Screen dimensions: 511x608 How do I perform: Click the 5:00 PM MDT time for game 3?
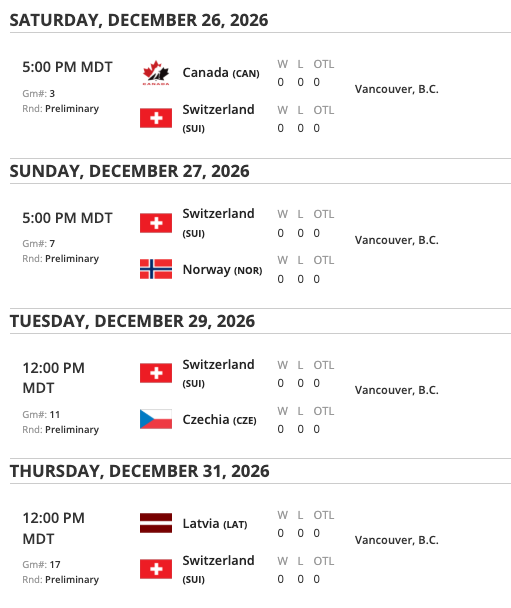pyautogui.click(x=67, y=67)
